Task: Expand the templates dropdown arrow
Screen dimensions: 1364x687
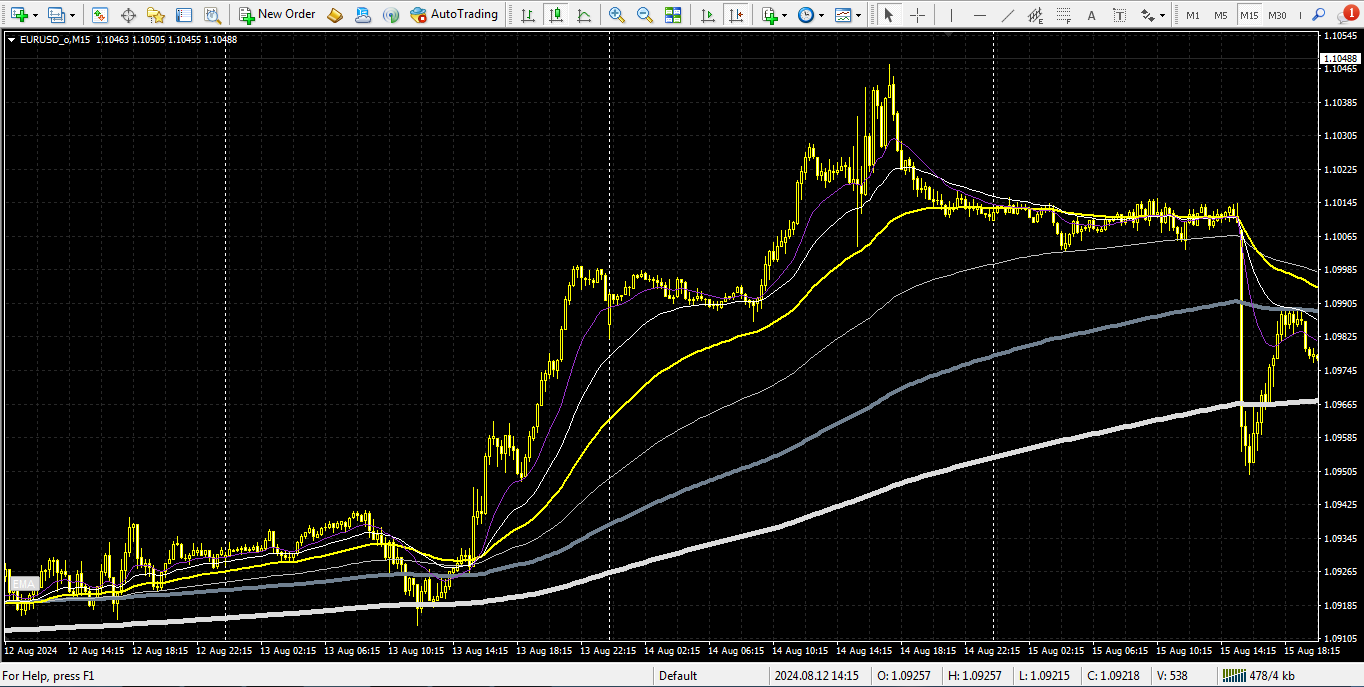Action: point(859,15)
